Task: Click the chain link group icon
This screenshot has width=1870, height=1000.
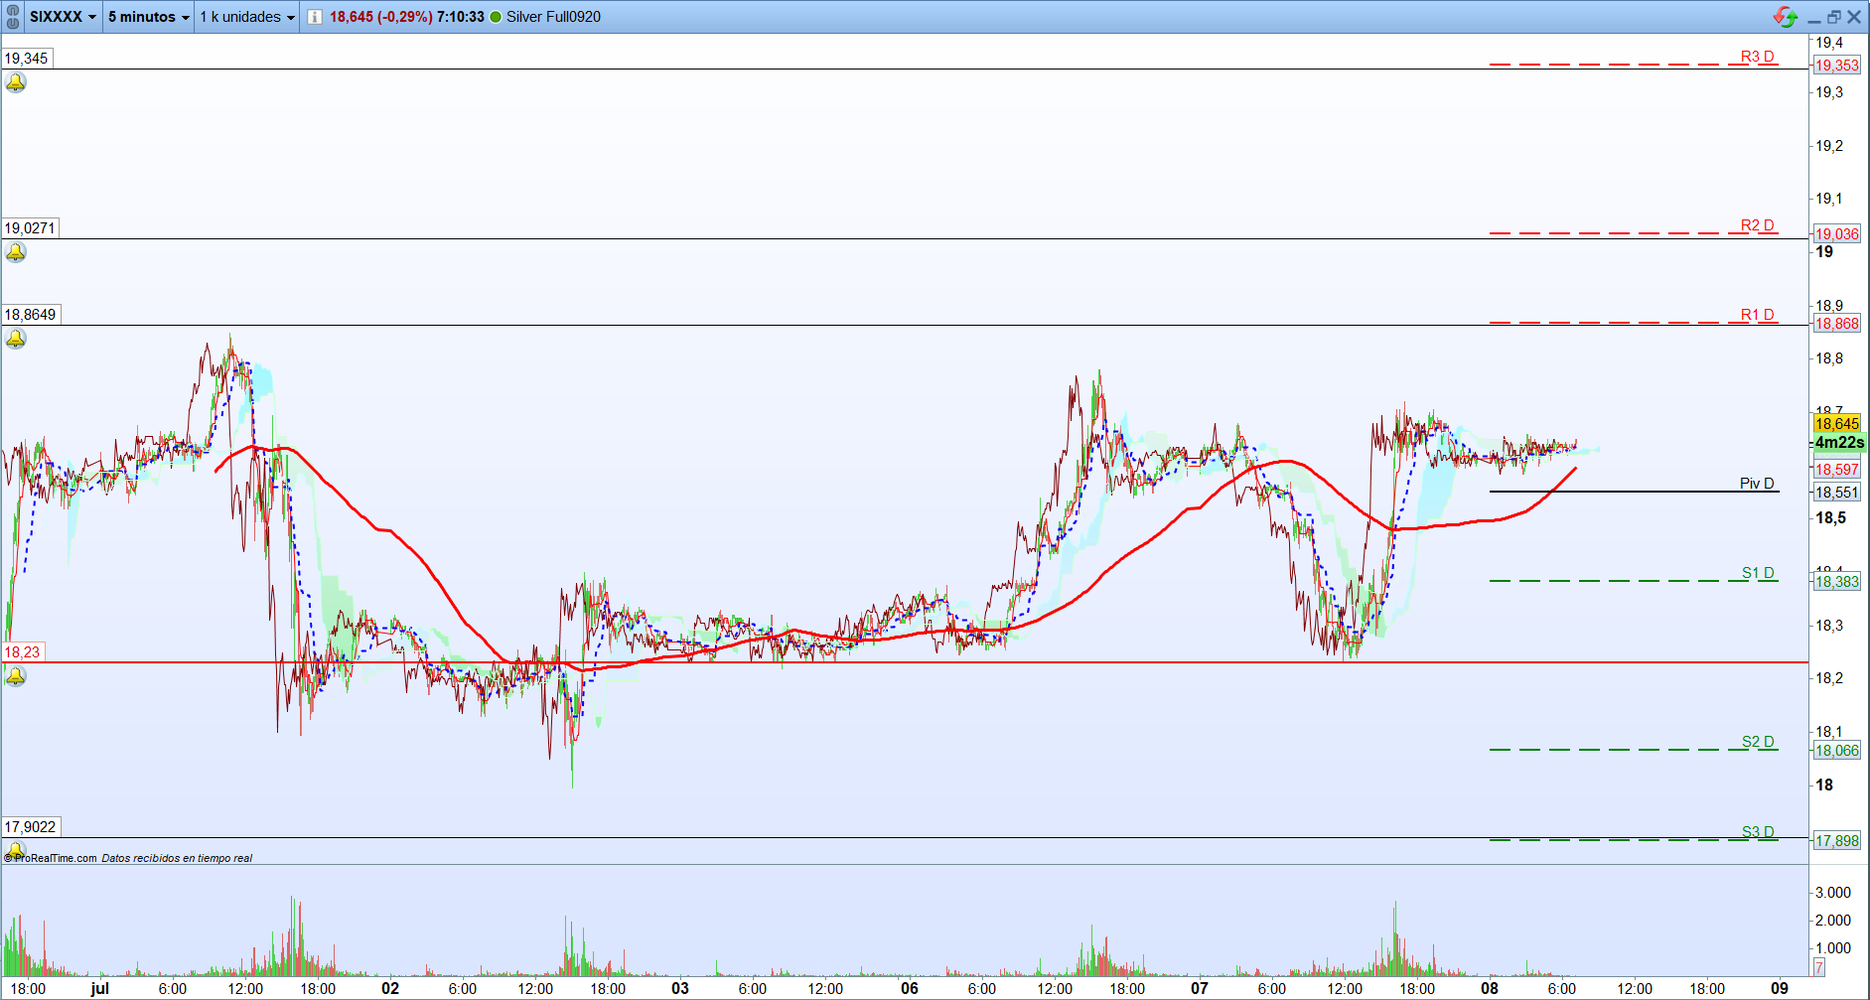Action: tap(13, 17)
